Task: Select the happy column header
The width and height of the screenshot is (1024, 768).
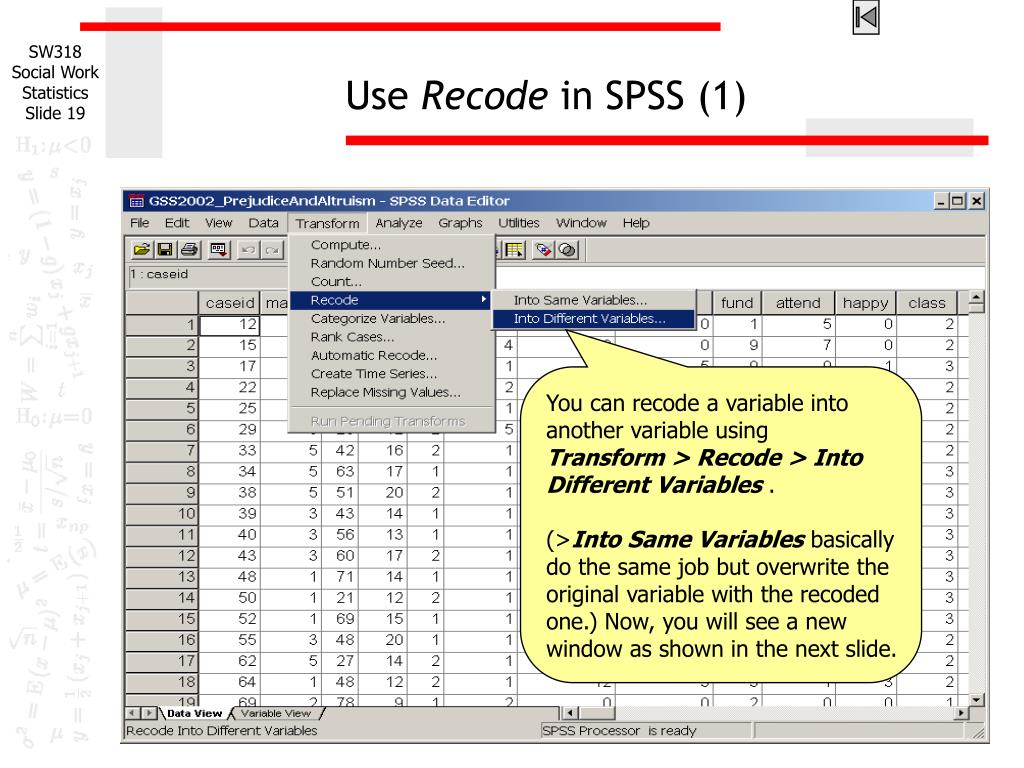Action: 865,302
